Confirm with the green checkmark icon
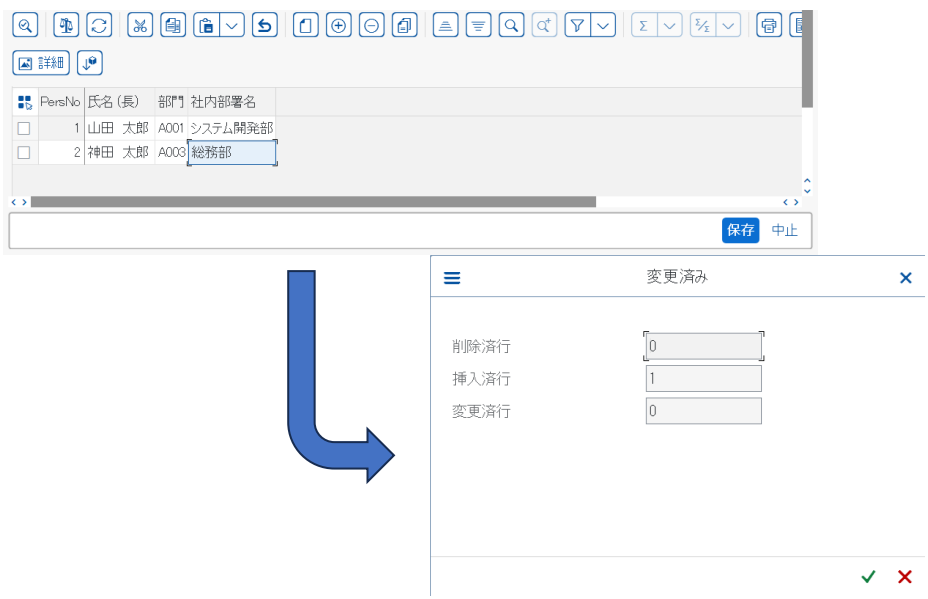928x599 pixels. pos(868,577)
